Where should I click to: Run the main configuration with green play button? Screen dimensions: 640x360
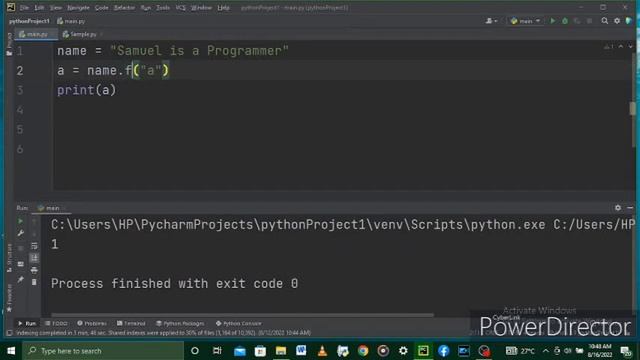[553, 21]
